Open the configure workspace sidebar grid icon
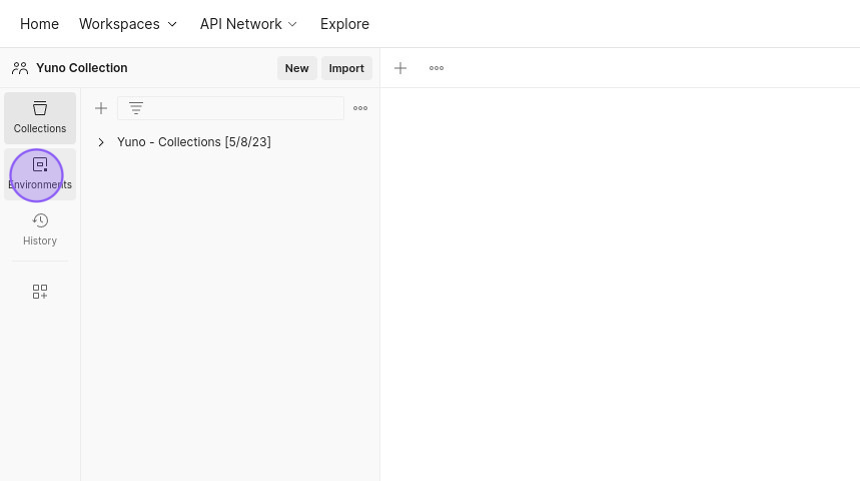 point(39,291)
